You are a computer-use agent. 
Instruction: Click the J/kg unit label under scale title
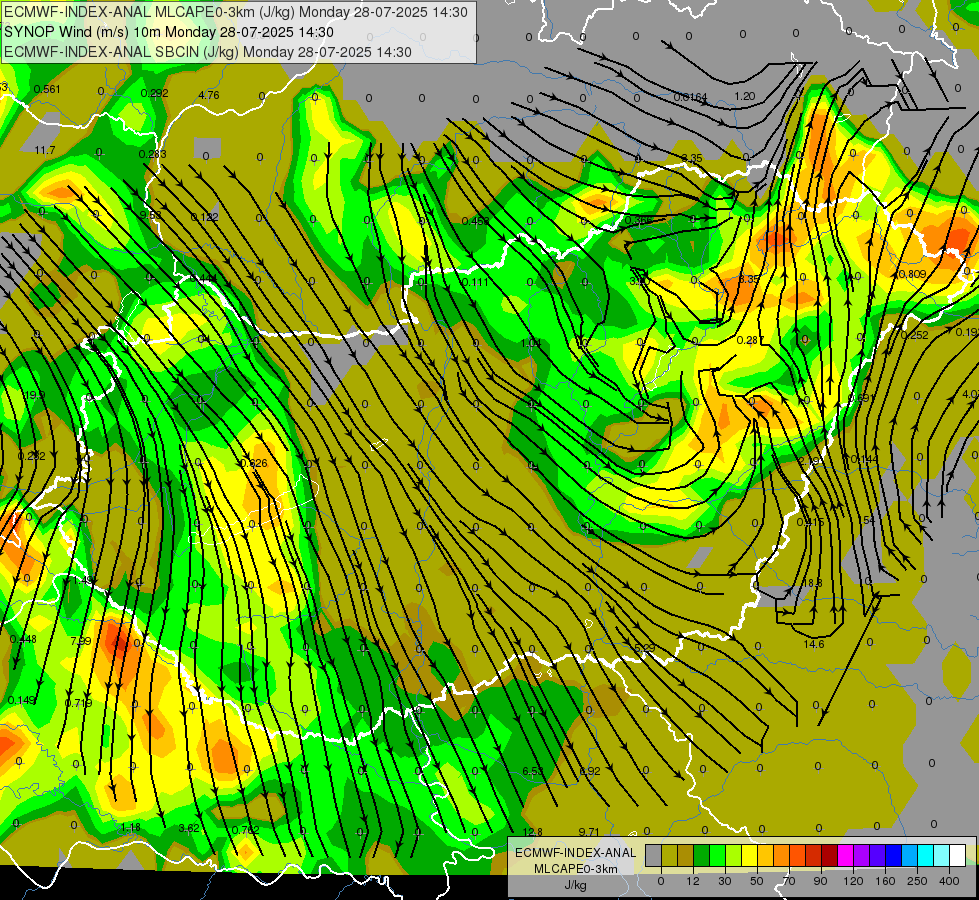click(576, 885)
